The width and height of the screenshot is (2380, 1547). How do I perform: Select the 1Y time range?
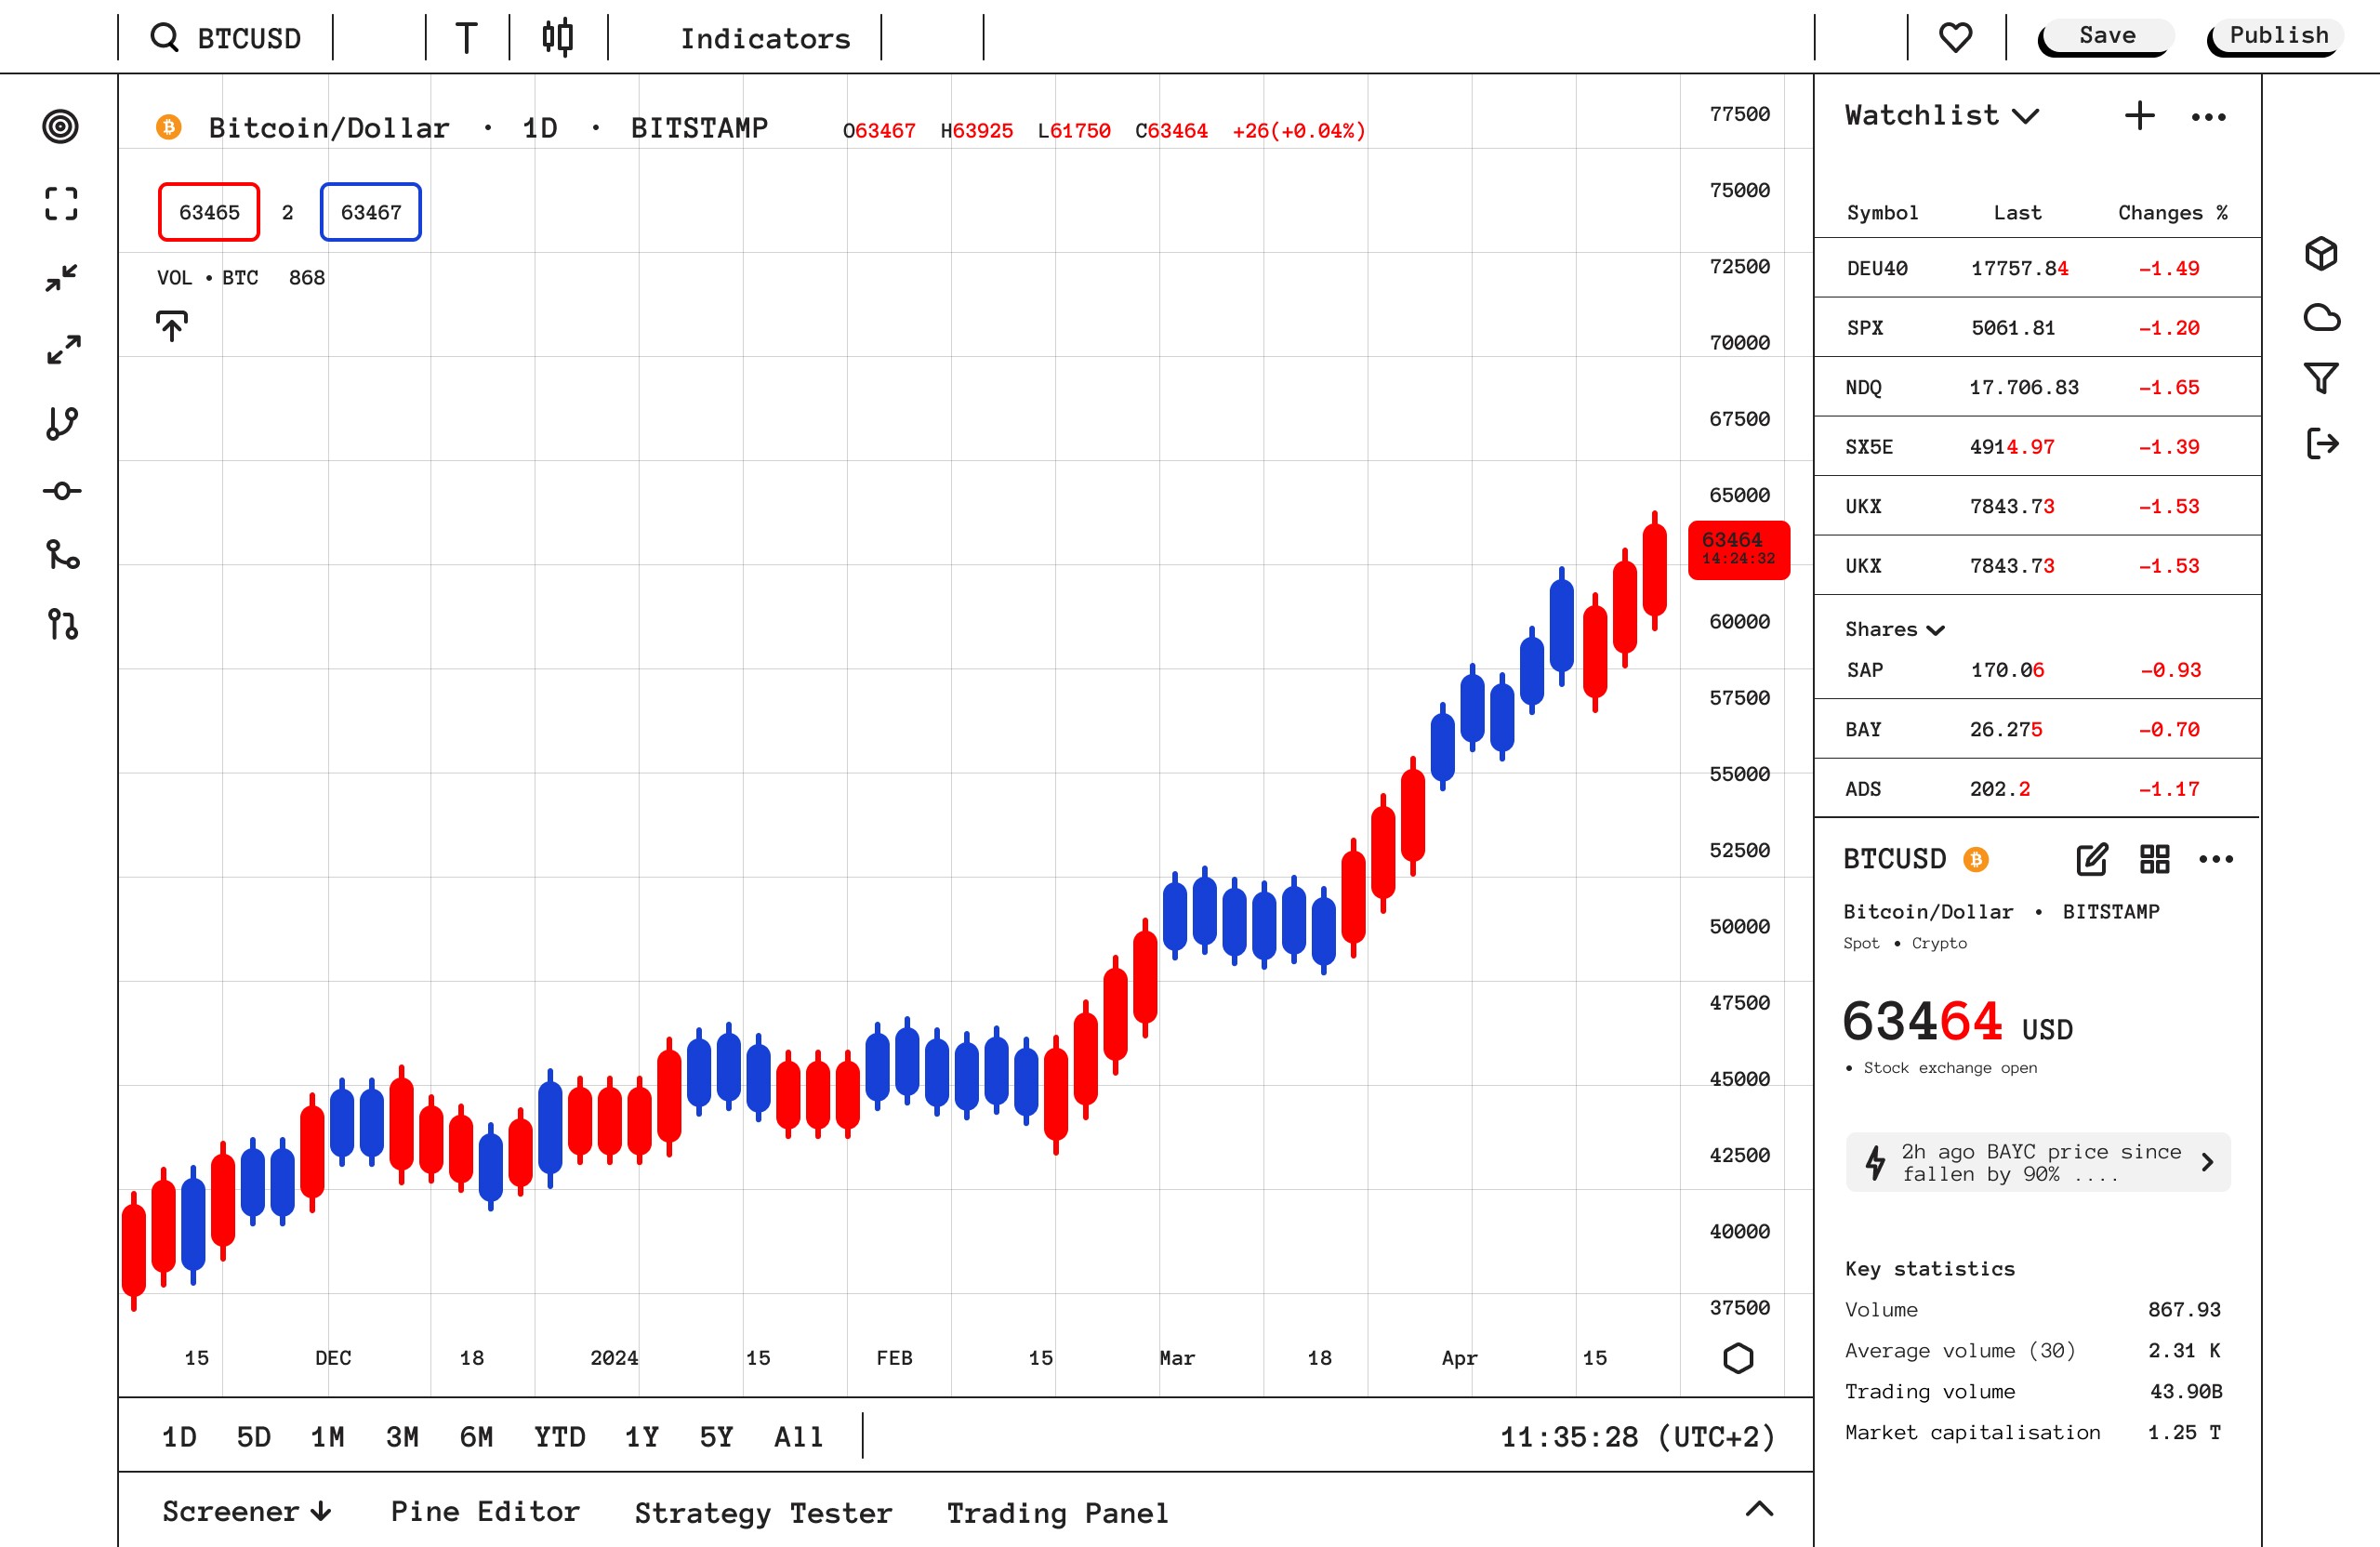tap(642, 1437)
